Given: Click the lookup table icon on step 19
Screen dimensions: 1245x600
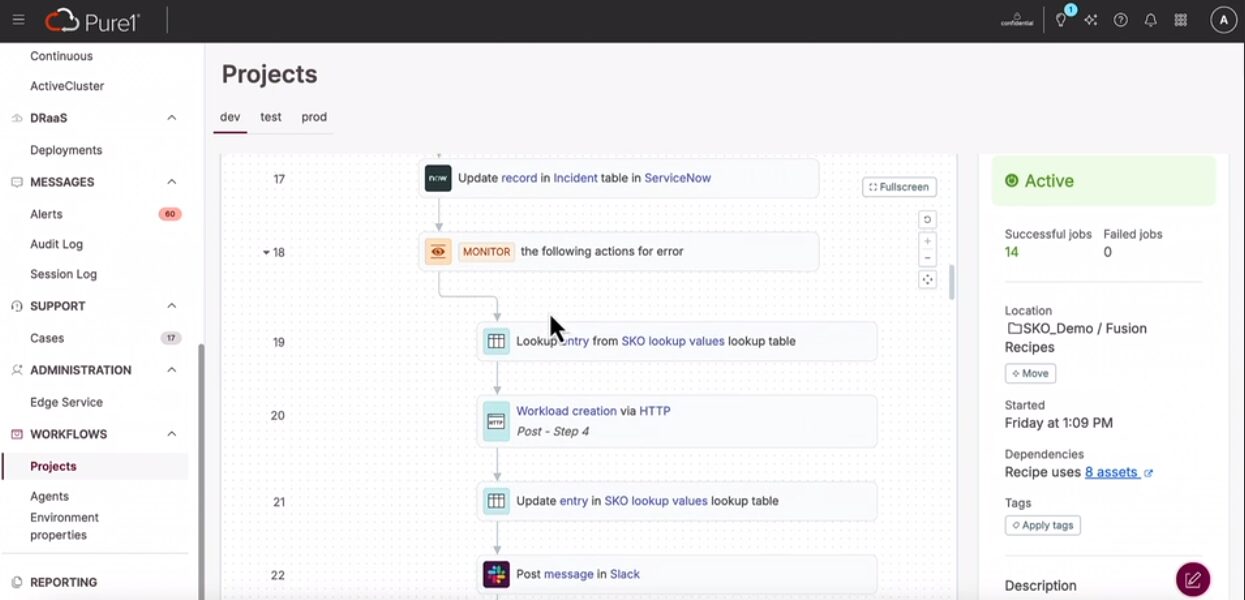Looking at the screenshot, I should pos(496,341).
